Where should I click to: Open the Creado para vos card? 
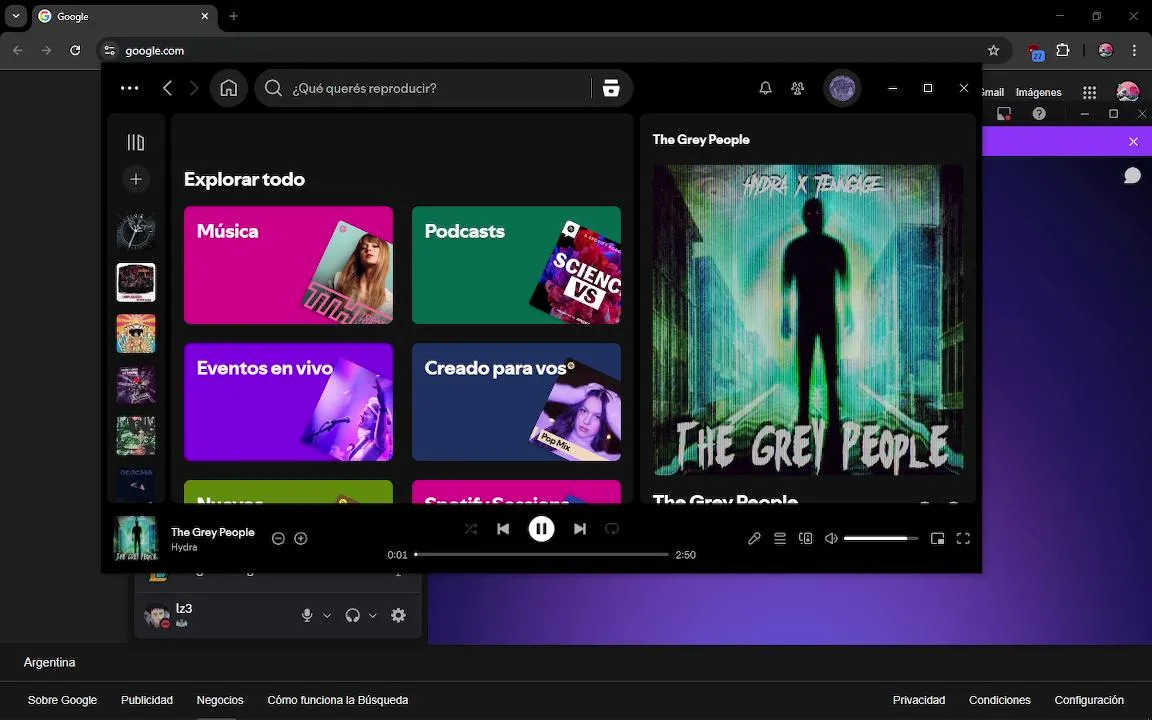[x=516, y=402]
